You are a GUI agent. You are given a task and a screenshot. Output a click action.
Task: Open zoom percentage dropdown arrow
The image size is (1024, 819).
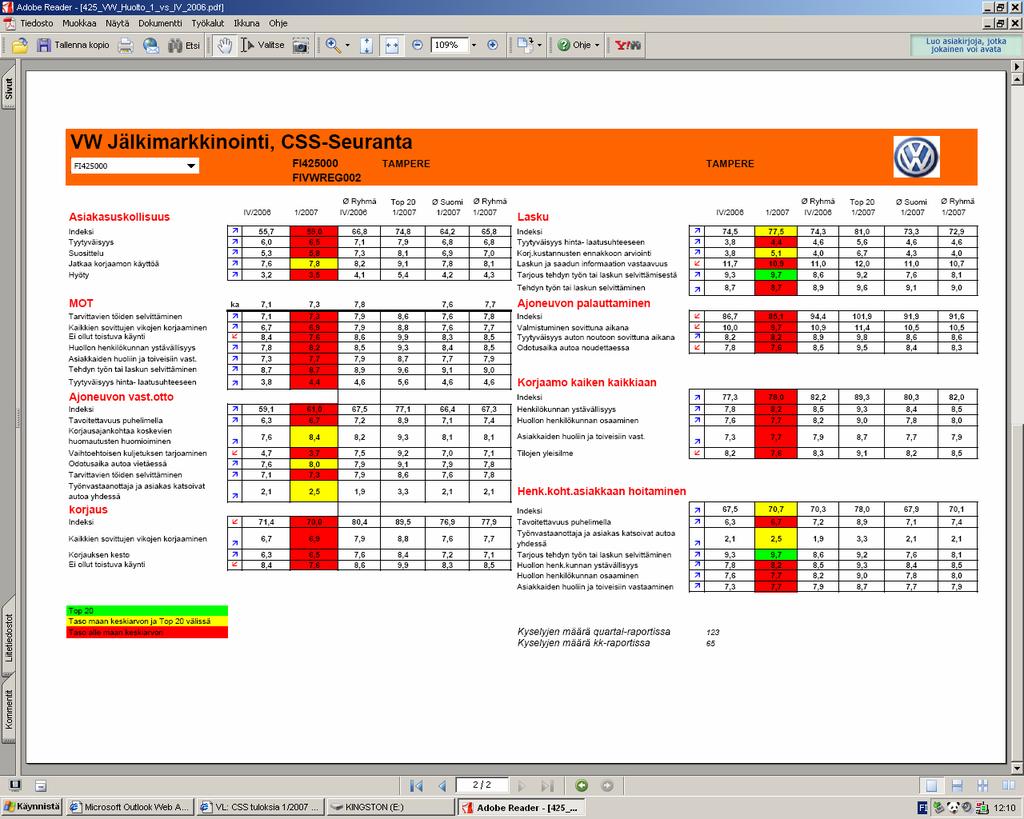point(474,45)
